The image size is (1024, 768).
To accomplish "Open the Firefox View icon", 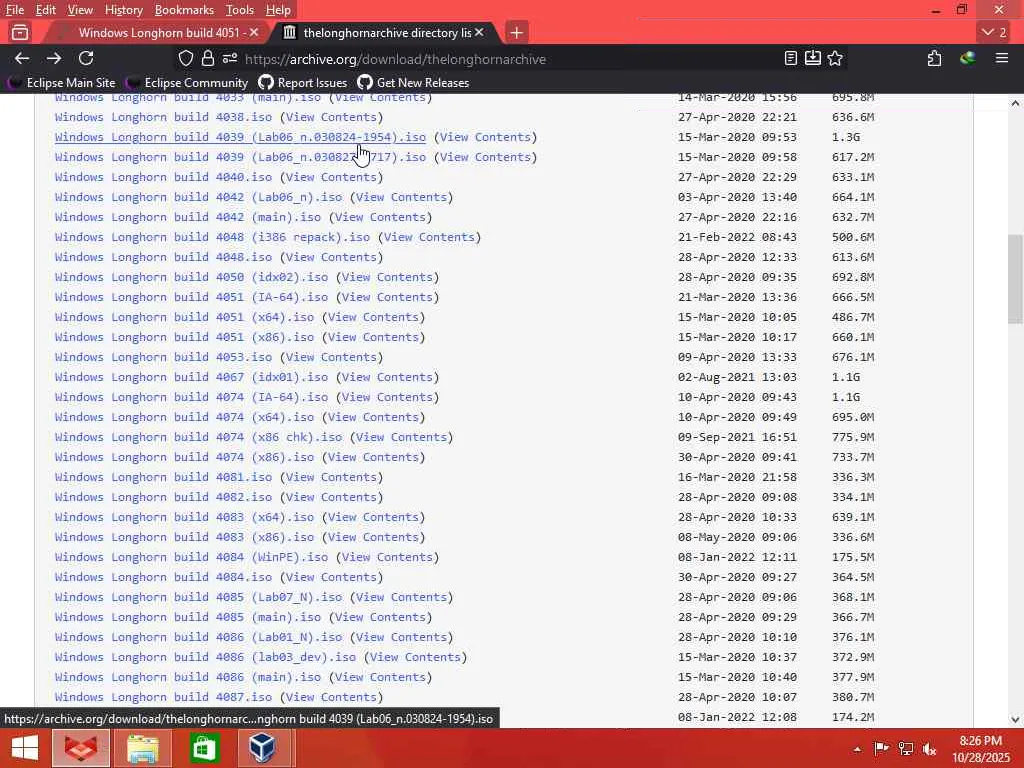I will pyautogui.click(x=20, y=32).
